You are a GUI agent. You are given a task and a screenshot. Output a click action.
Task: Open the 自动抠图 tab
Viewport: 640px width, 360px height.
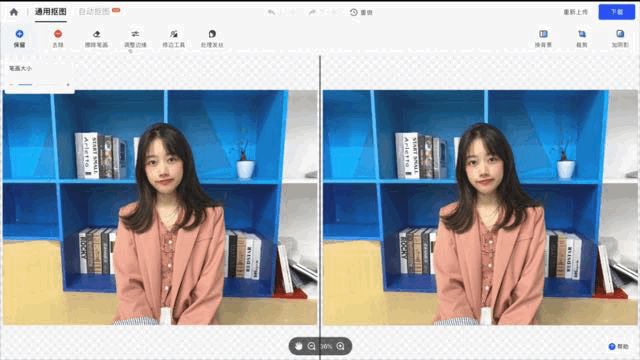point(94,12)
